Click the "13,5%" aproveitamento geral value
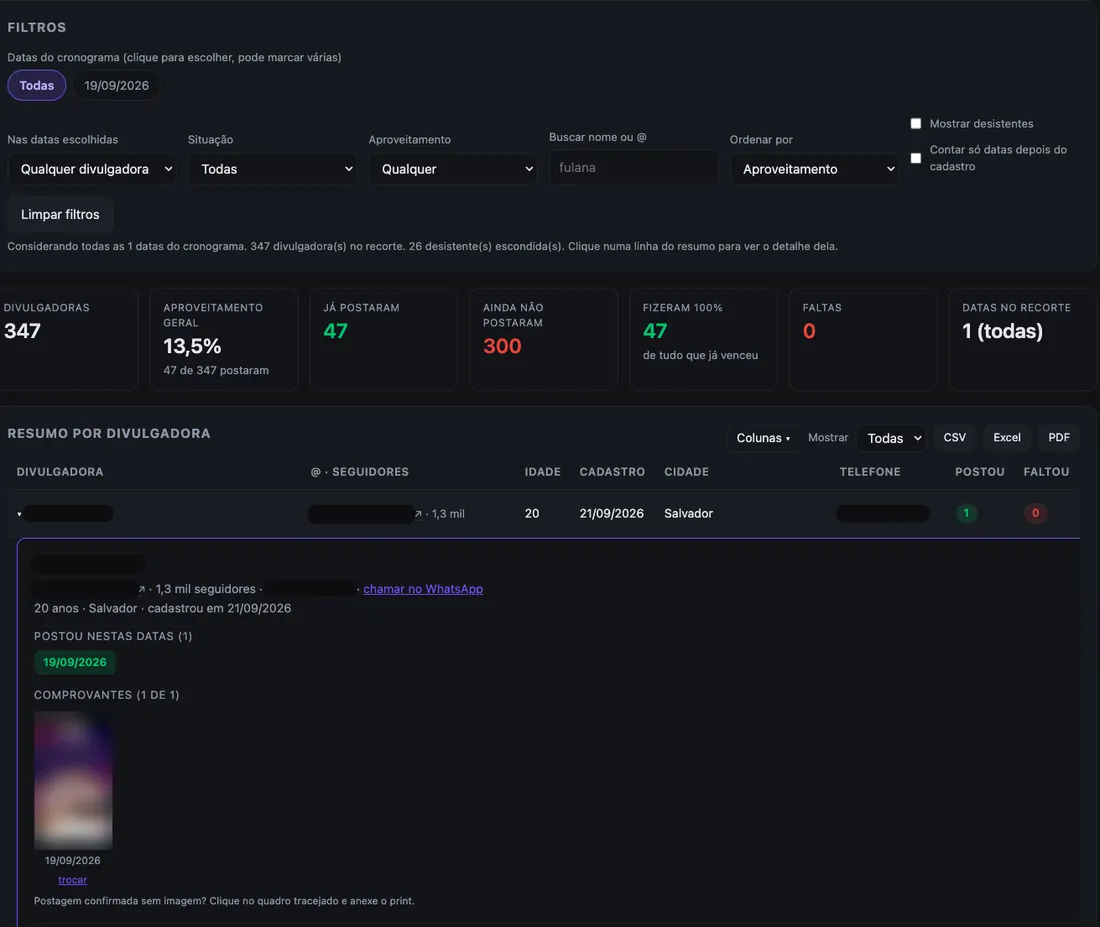Screen dimensions: 1100x927 (x=192, y=346)
